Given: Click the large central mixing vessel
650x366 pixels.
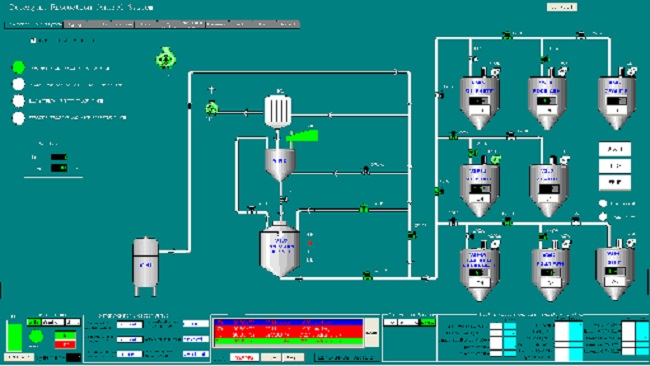Looking at the screenshot, I should [x=280, y=249].
